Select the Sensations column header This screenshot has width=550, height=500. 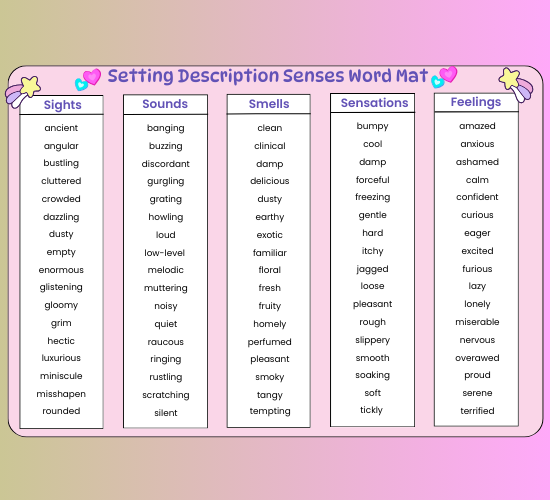pyautogui.click(x=374, y=103)
